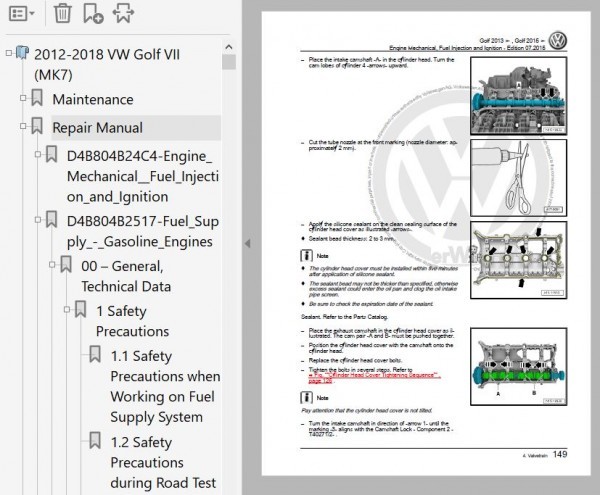This screenshot has height=495, width=600.
Task: Collapse the 2012-2018 VW Golf VII root node
Action: click(9, 53)
